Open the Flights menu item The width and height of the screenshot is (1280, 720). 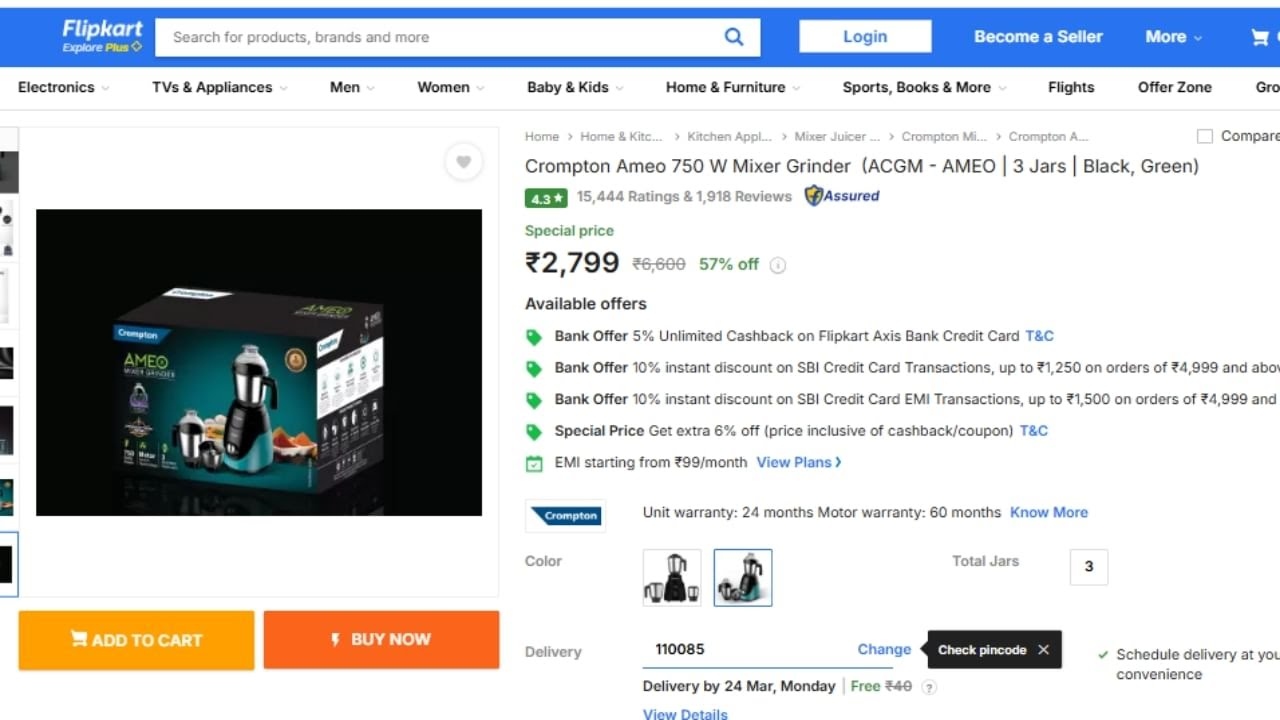[1071, 87]
